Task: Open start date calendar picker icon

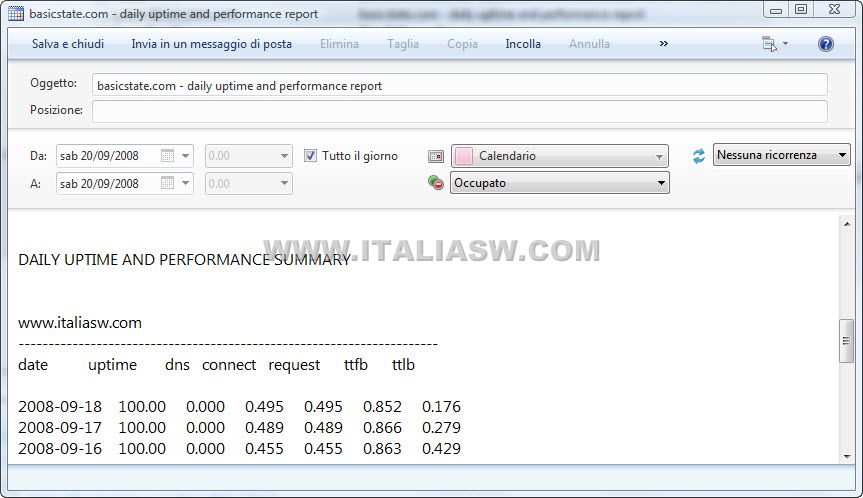Action: [167, 156]
